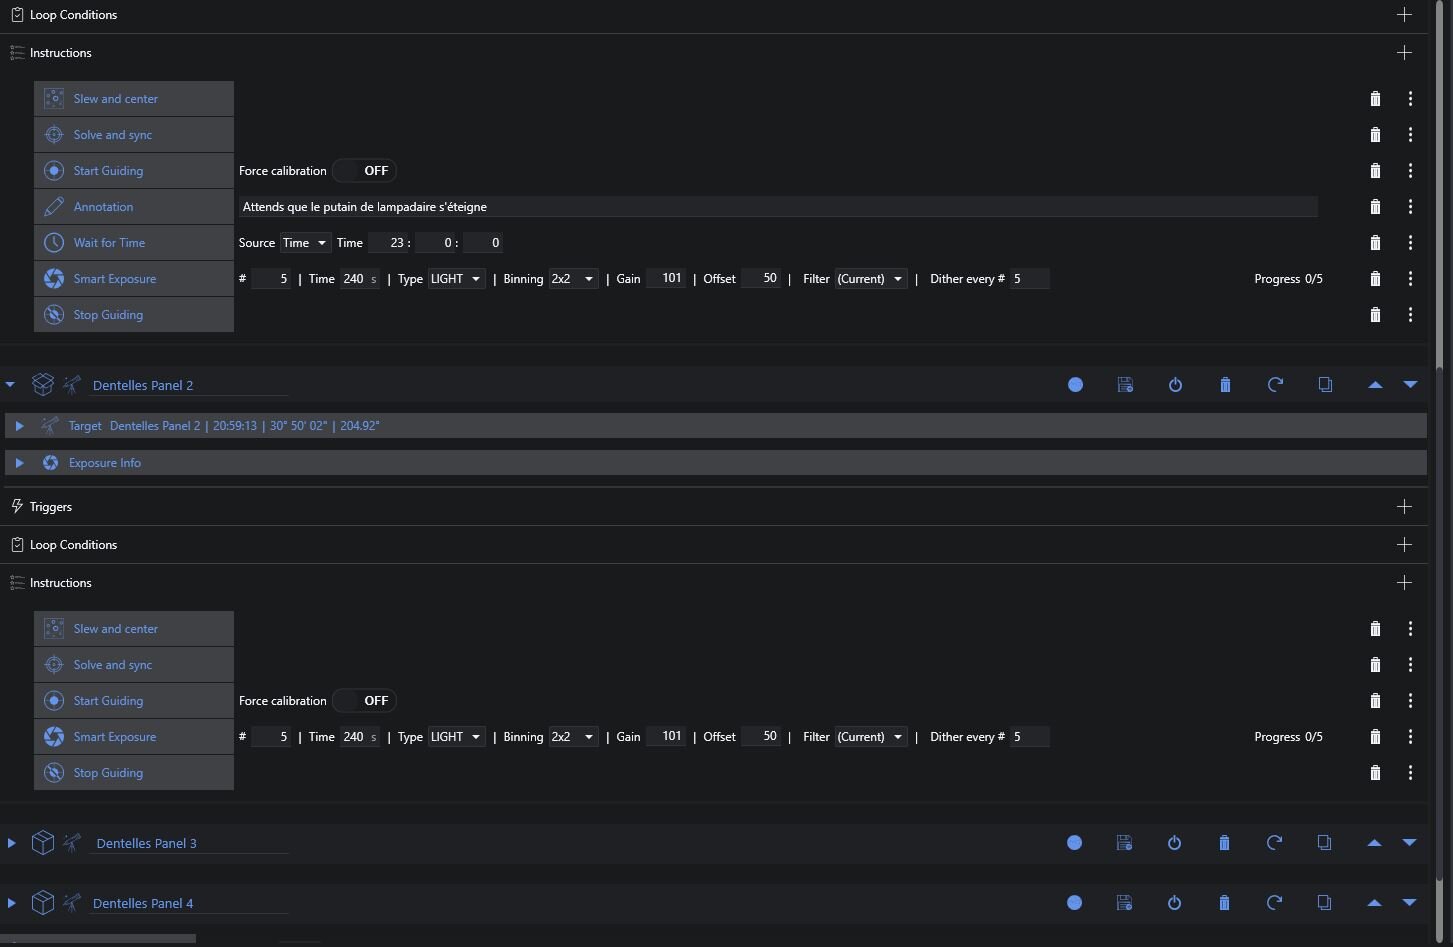Open the Source dropdown in Wait for Time
This screenshot has height=947, width=1453.
click(x=305, y=243)
